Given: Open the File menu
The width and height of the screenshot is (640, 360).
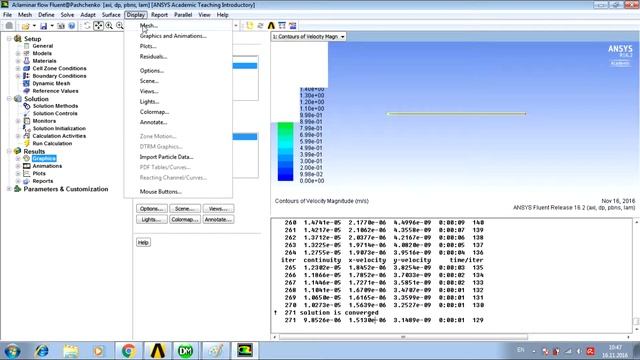Looking at the screenshot, I should tap(7, 15).
